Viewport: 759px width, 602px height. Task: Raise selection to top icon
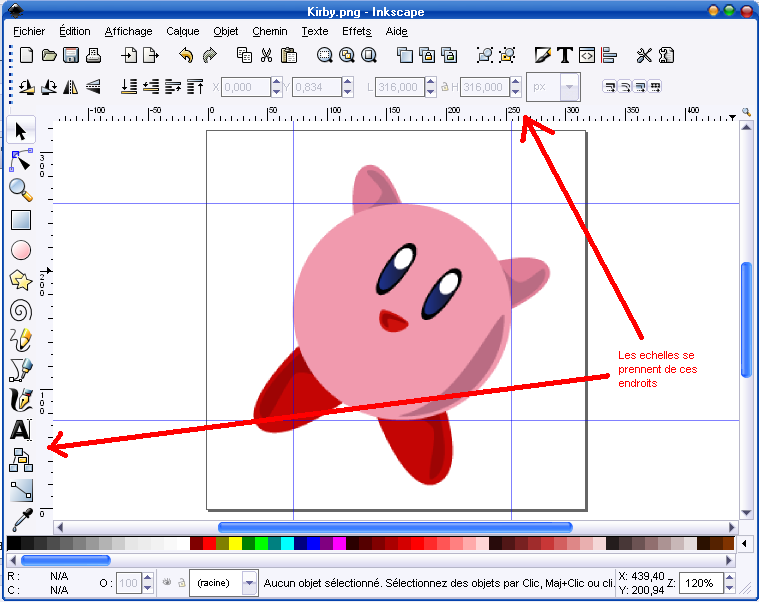195,87
